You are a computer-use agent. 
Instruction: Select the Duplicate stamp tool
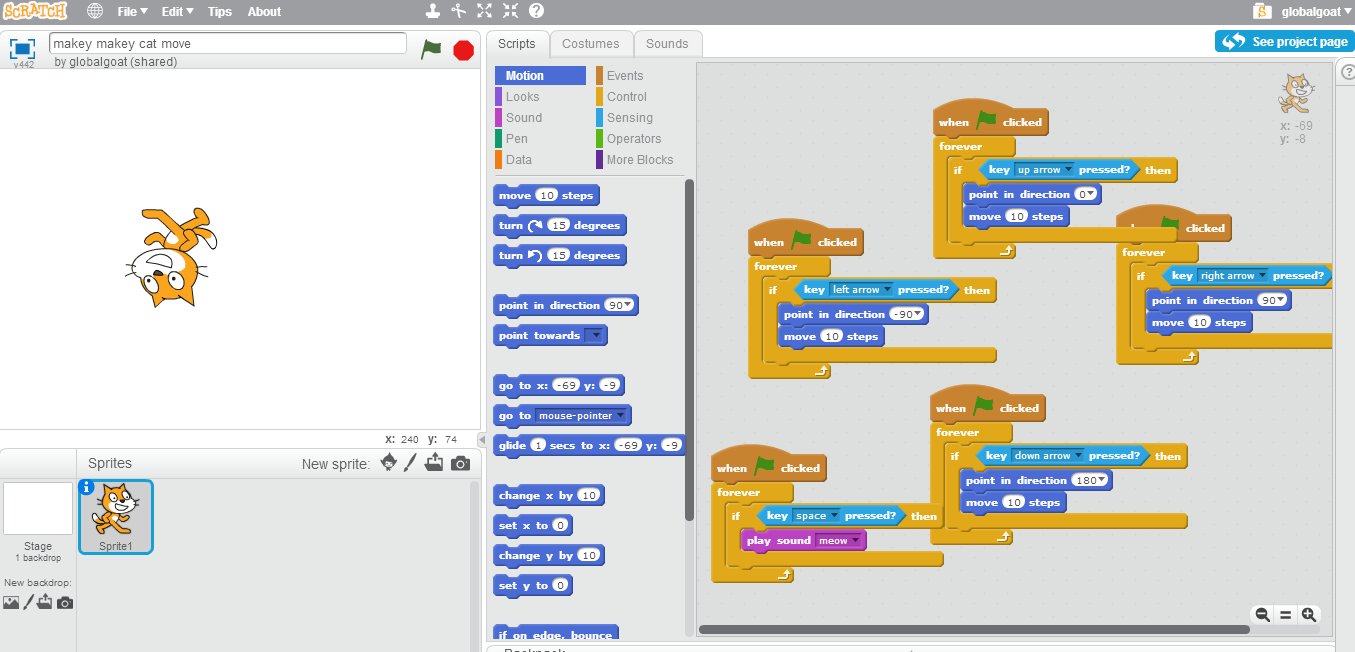[432, 11]
